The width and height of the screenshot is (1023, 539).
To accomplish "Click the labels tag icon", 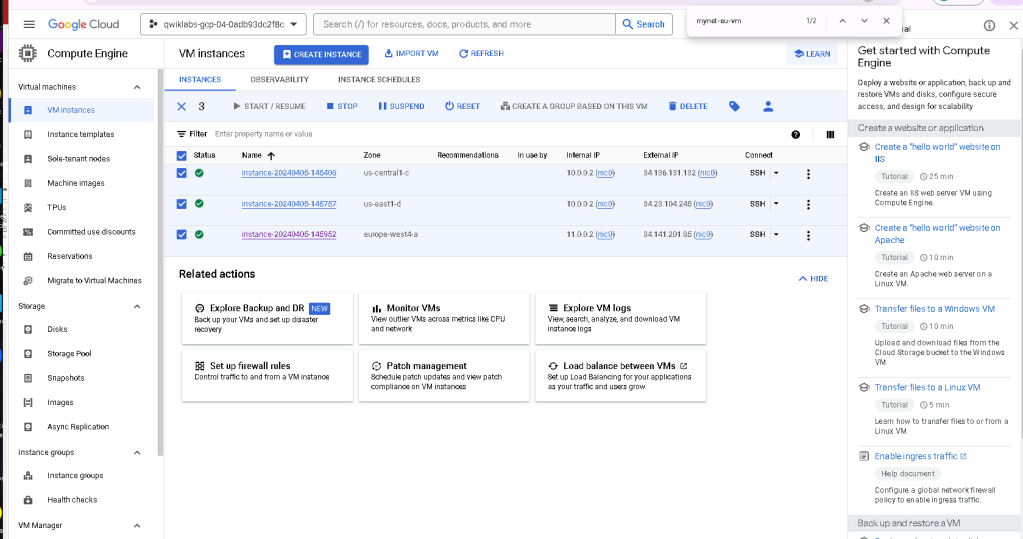I will click(734, 106).
